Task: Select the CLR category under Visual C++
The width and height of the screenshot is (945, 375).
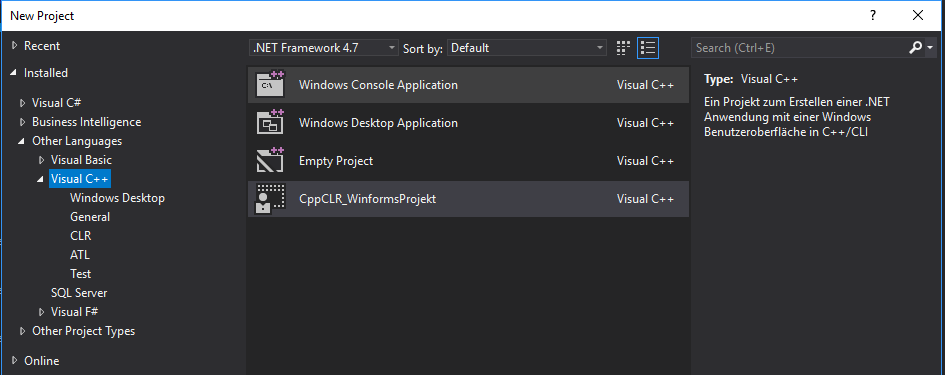Action: (x=81, y=236)
